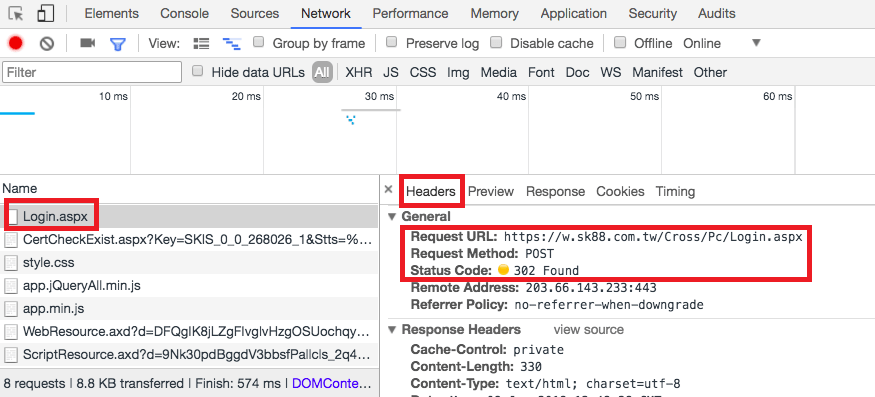This screenshot has height=397, width=875.
Task: Click into the Filter text field
Action: [x=92, y=72]
